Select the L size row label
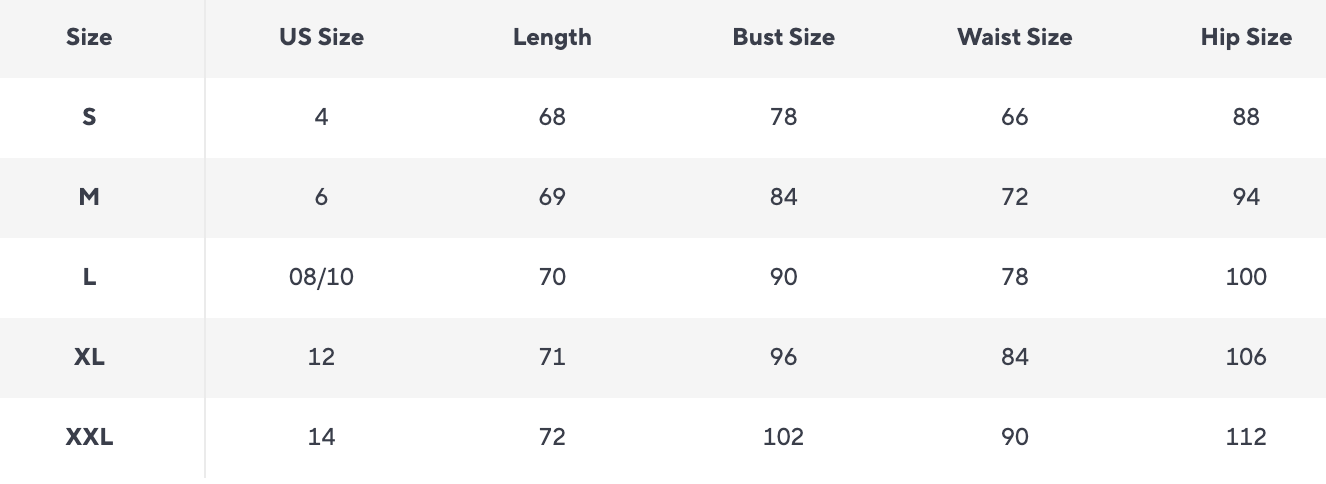The height and width of the screenshot is (484, 1326). coord(89,277)
